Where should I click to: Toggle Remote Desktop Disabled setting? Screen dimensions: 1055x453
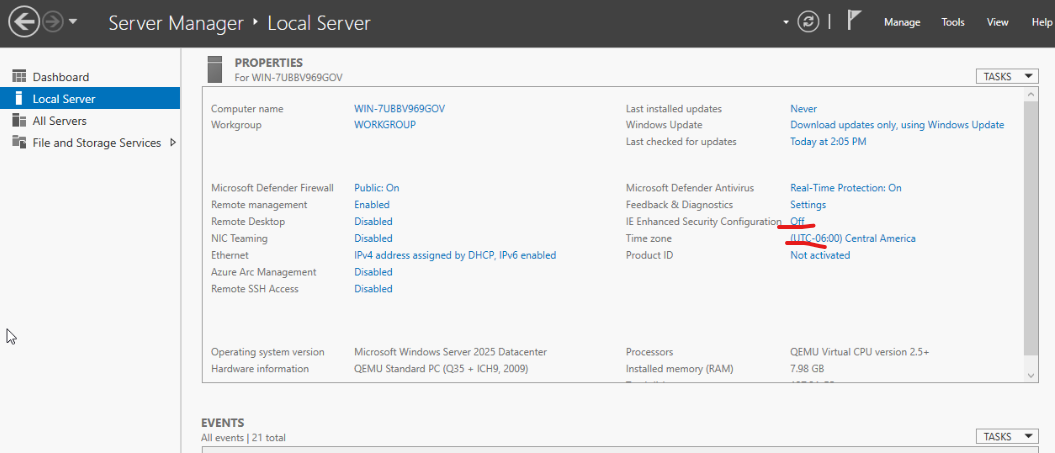tap(373, 221)
